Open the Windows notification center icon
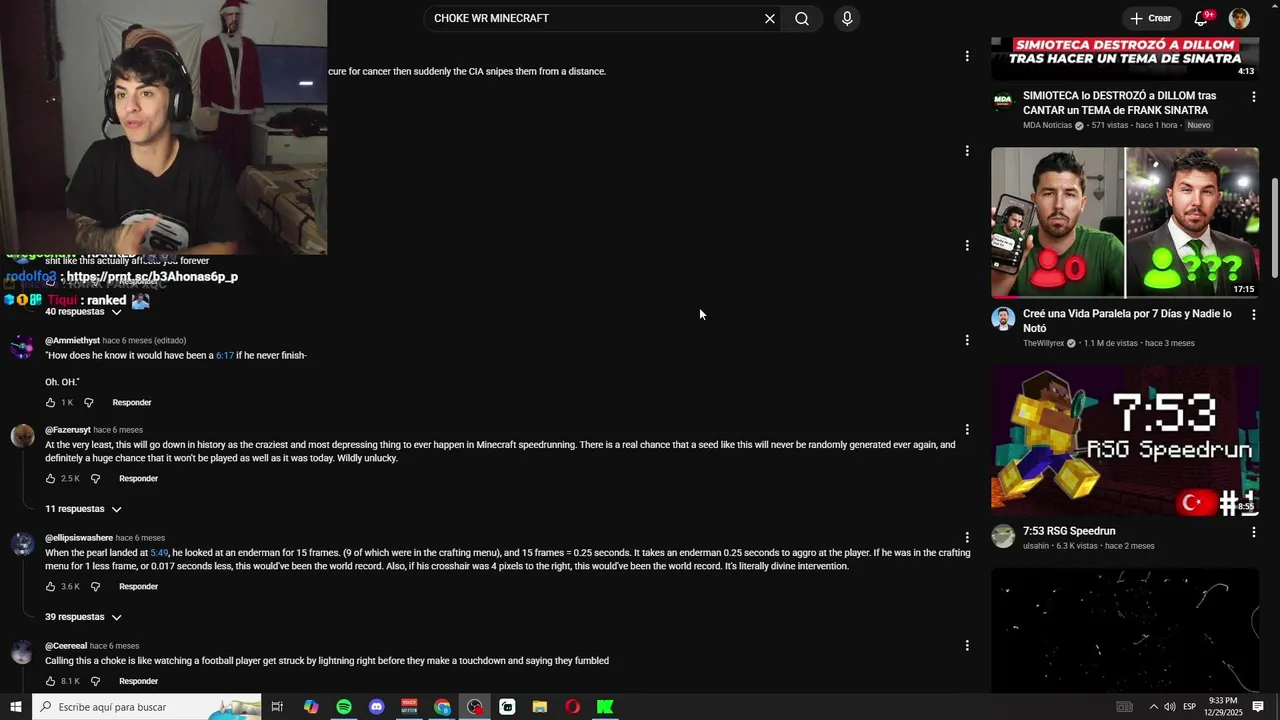Viewport: 1280px width, 720px height. coord(1258,707)
